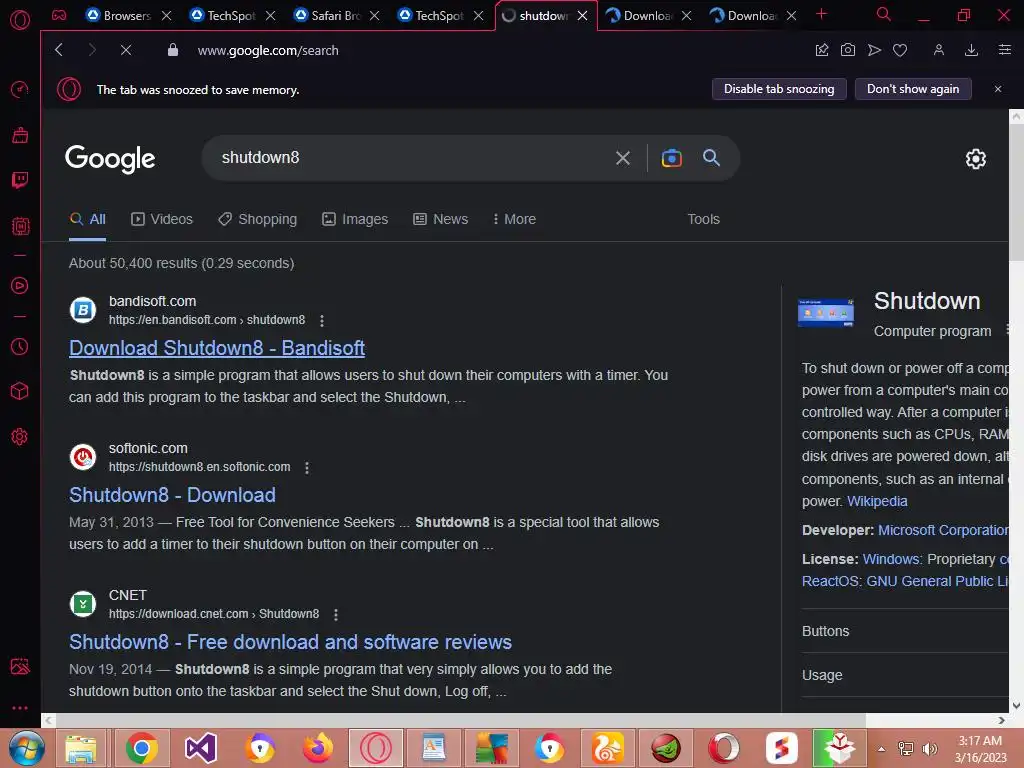
Task: Dismiss the tab snoozing notification
Action: [997, 89]
